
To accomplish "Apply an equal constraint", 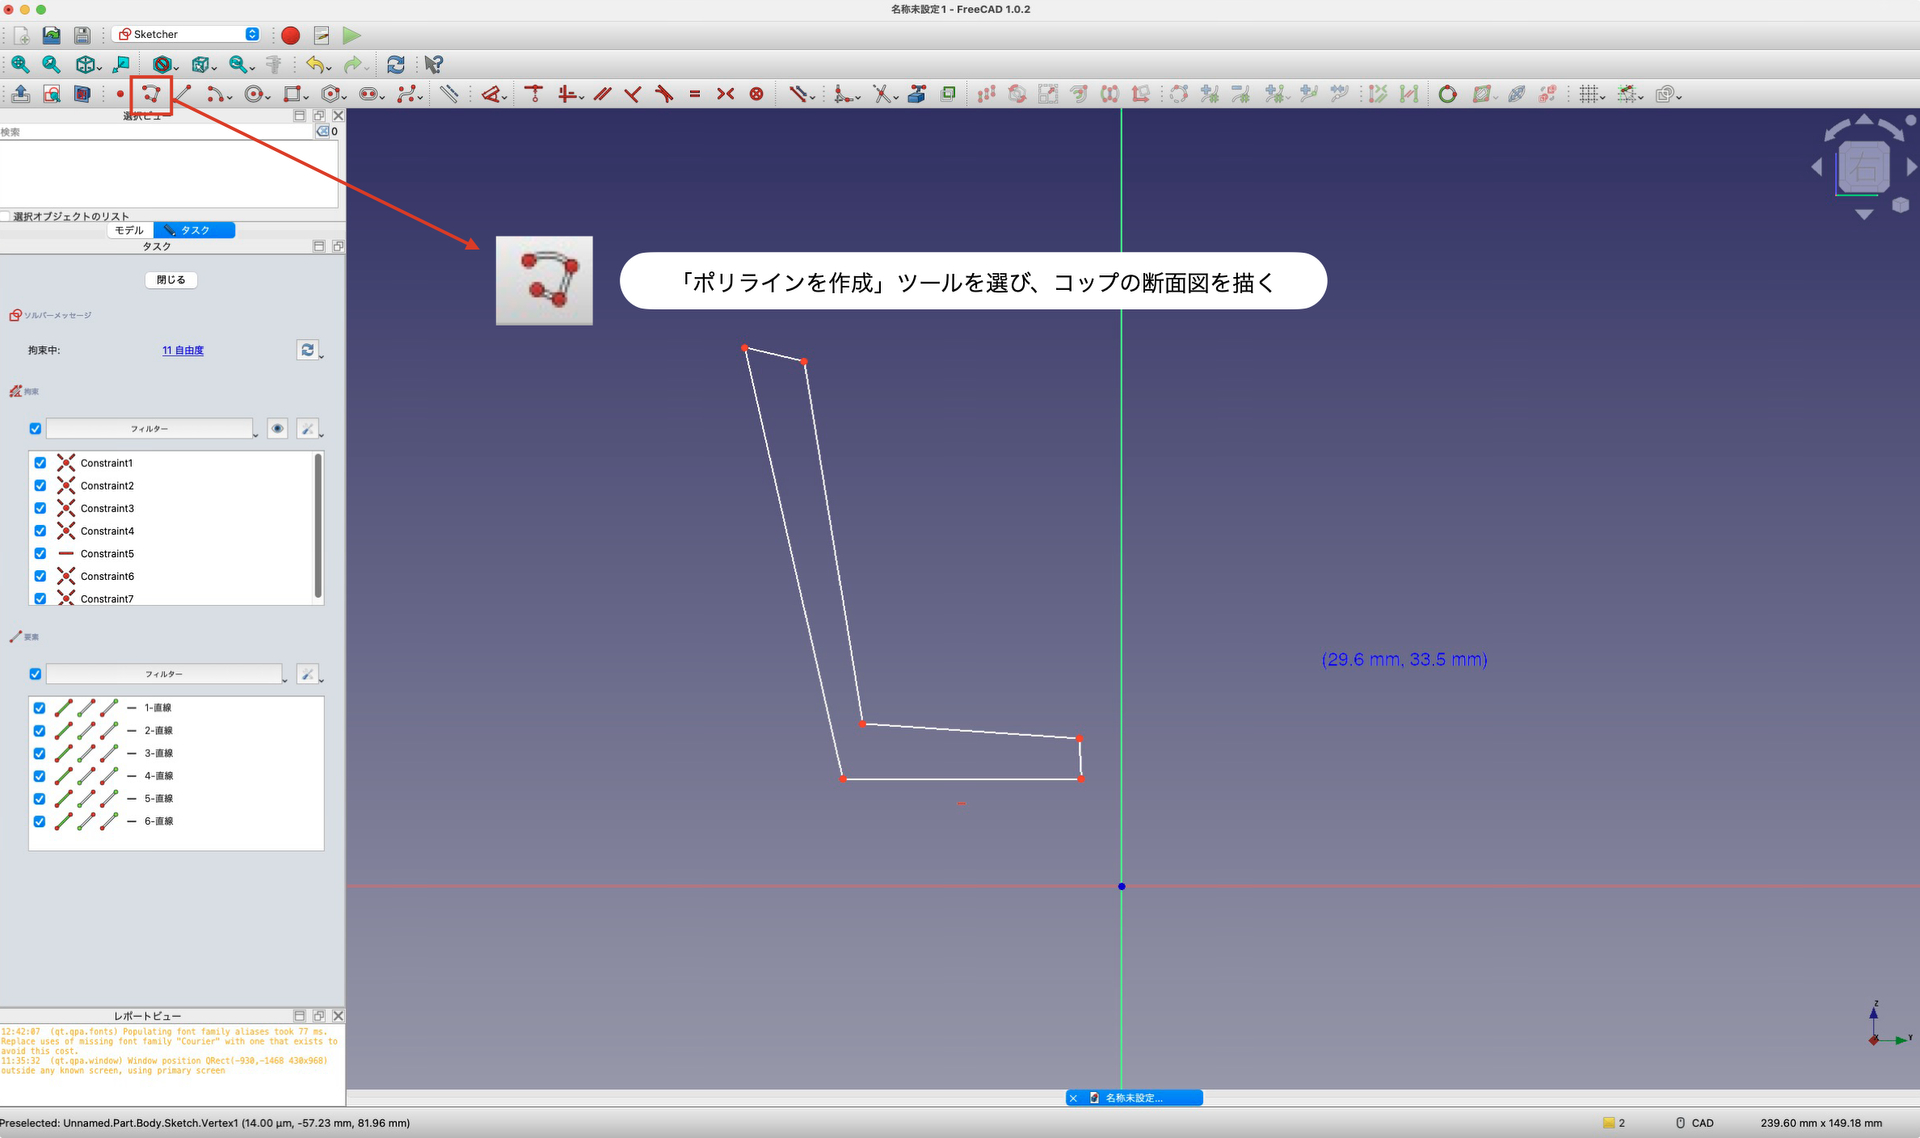I will (695, 93).
